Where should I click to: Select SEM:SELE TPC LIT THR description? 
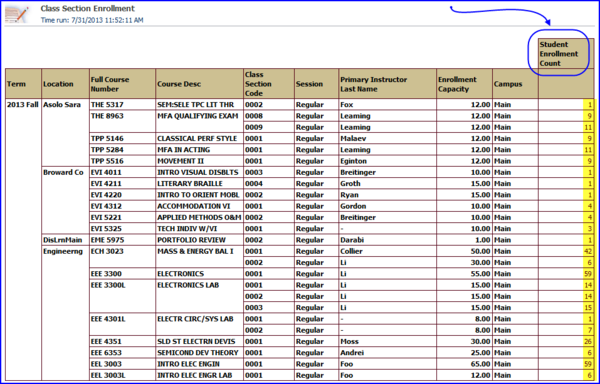(x=195, y=105)
